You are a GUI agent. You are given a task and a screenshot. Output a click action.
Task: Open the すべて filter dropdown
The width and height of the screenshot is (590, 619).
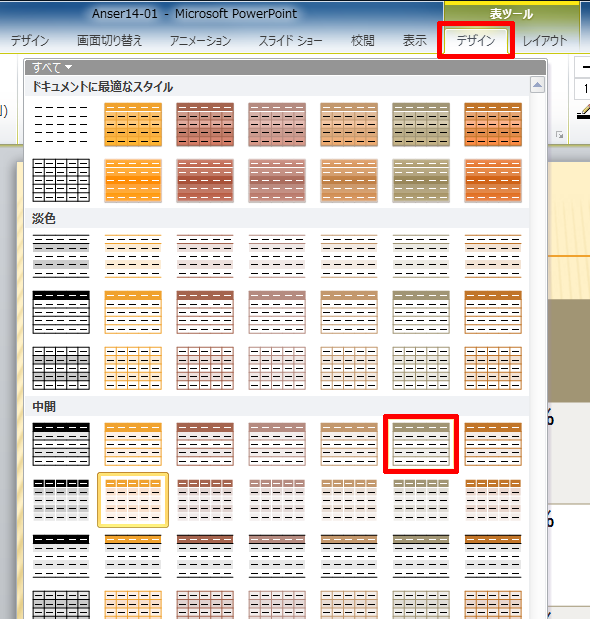(x=52, y=68)
